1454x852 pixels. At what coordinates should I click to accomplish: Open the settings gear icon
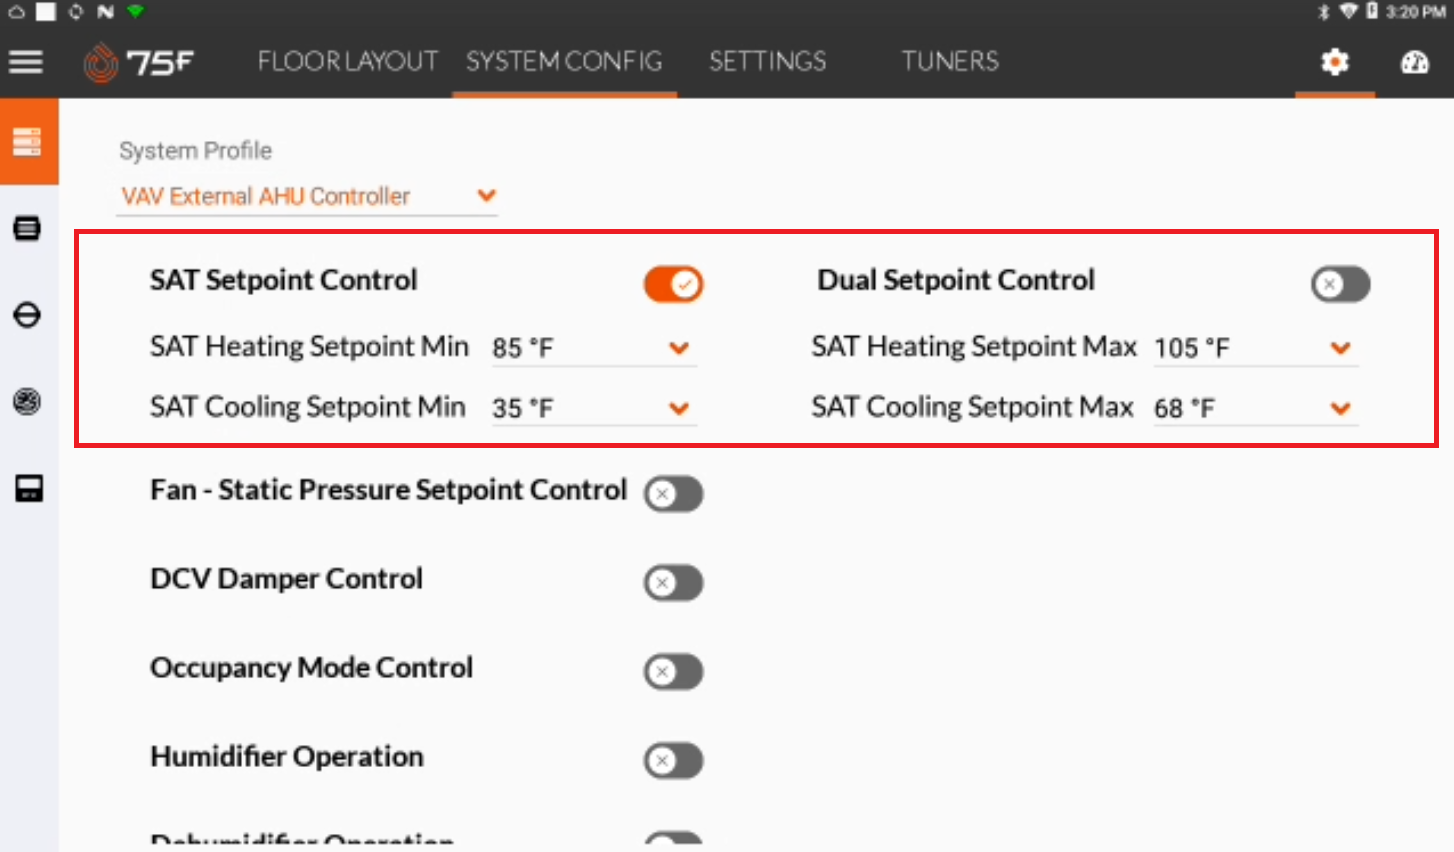pyautogui.click(x=1334, y=62)
